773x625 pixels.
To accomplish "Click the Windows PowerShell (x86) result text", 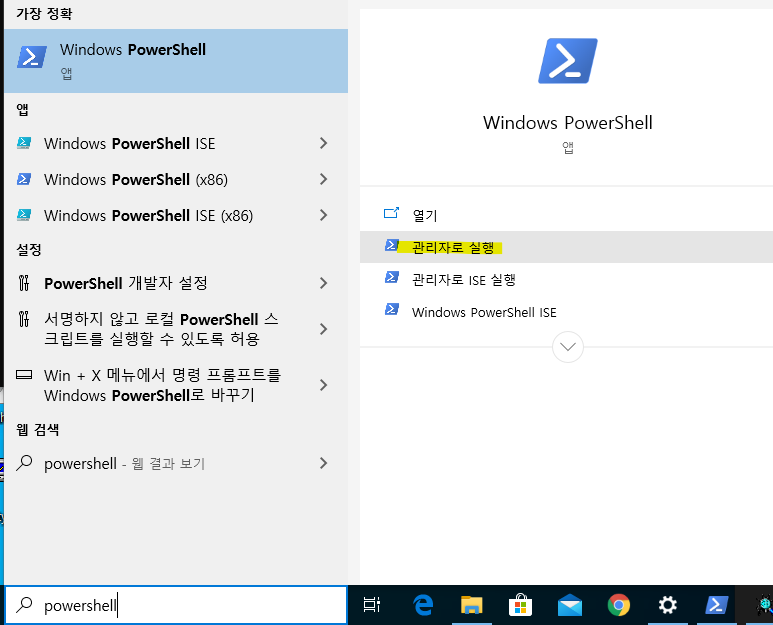I will 136,179.
